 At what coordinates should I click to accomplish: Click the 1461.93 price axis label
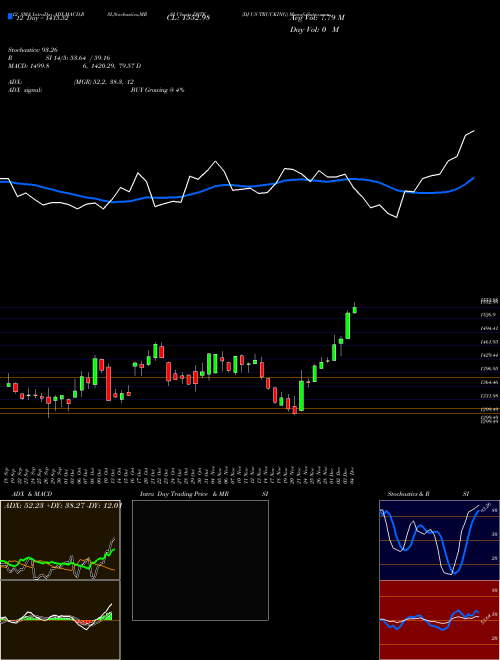(x=489, y=342)
